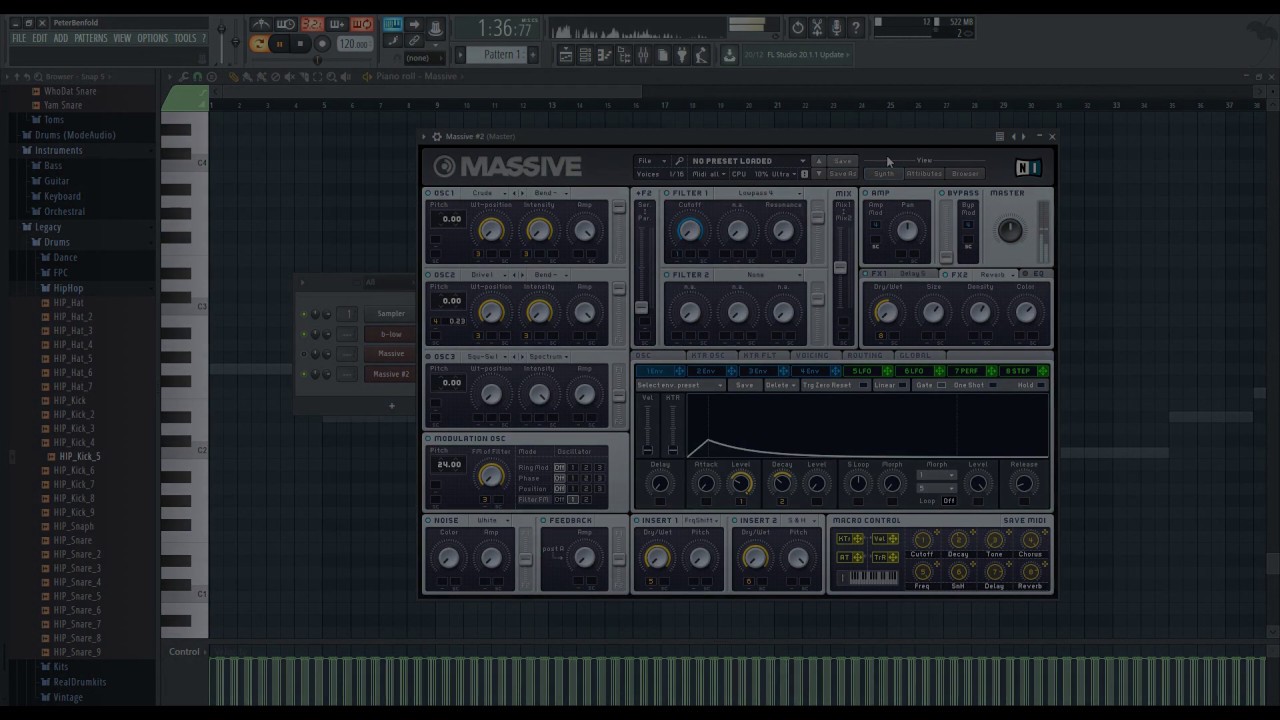Select the Sampler channel in channel rack
The width and height of the screenshot is (1280, 720).
coord(391,314)
